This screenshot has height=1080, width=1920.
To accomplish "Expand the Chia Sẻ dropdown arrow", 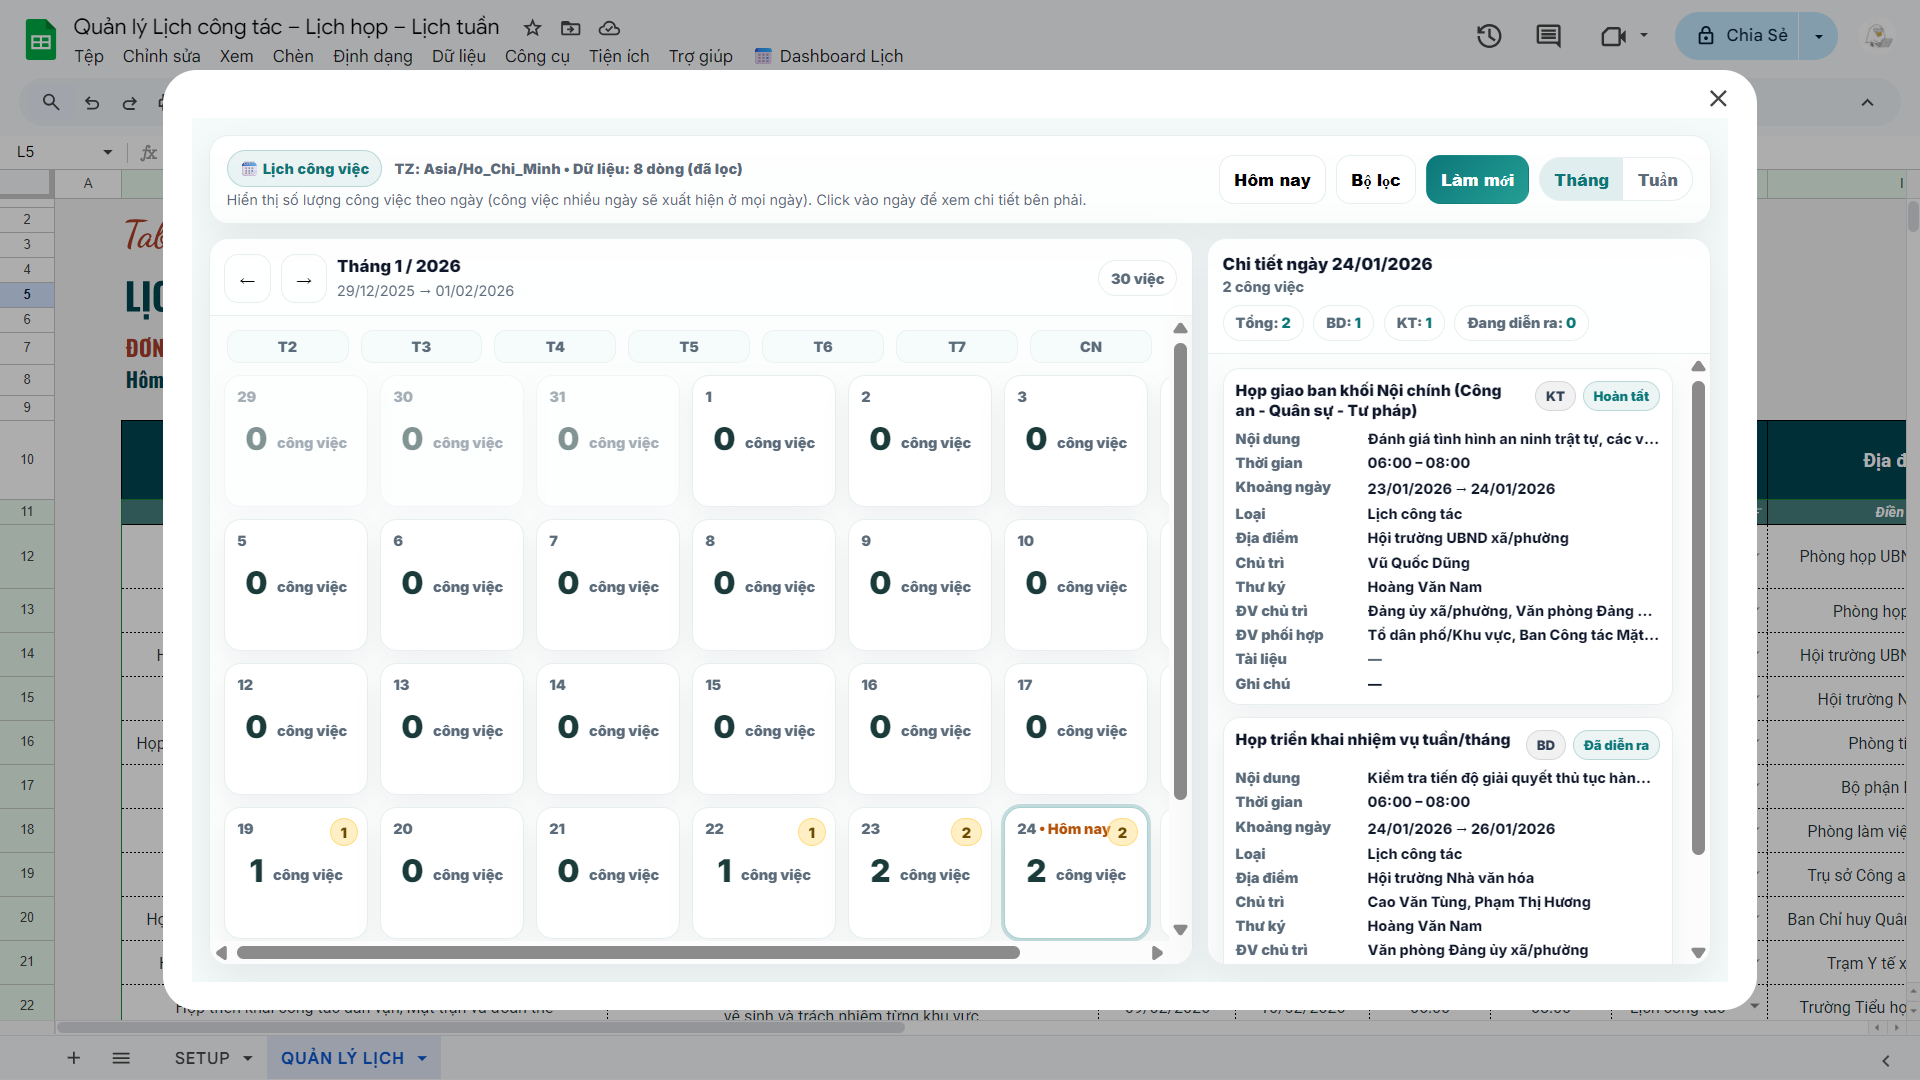I will pyautogui.click(x=1818, y=36).
